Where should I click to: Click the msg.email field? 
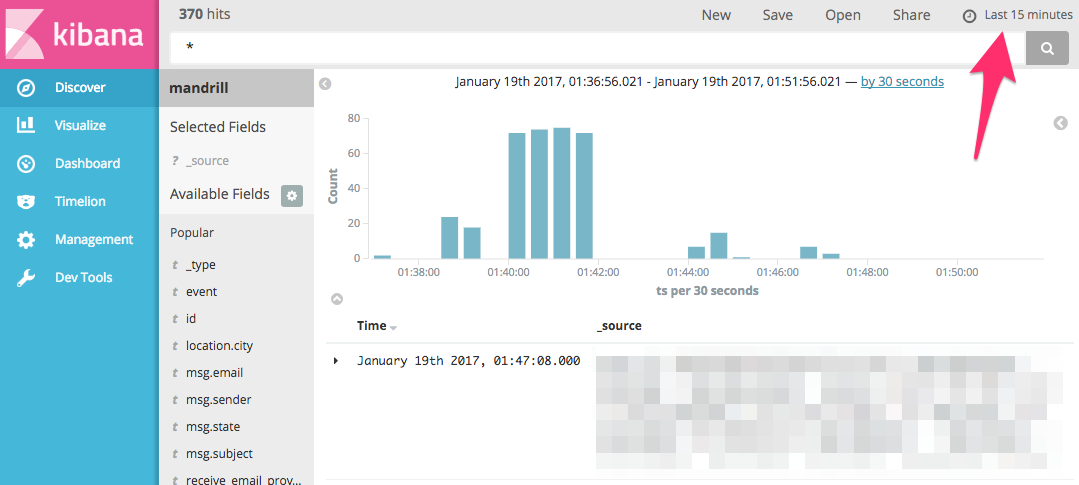point(214,373)
